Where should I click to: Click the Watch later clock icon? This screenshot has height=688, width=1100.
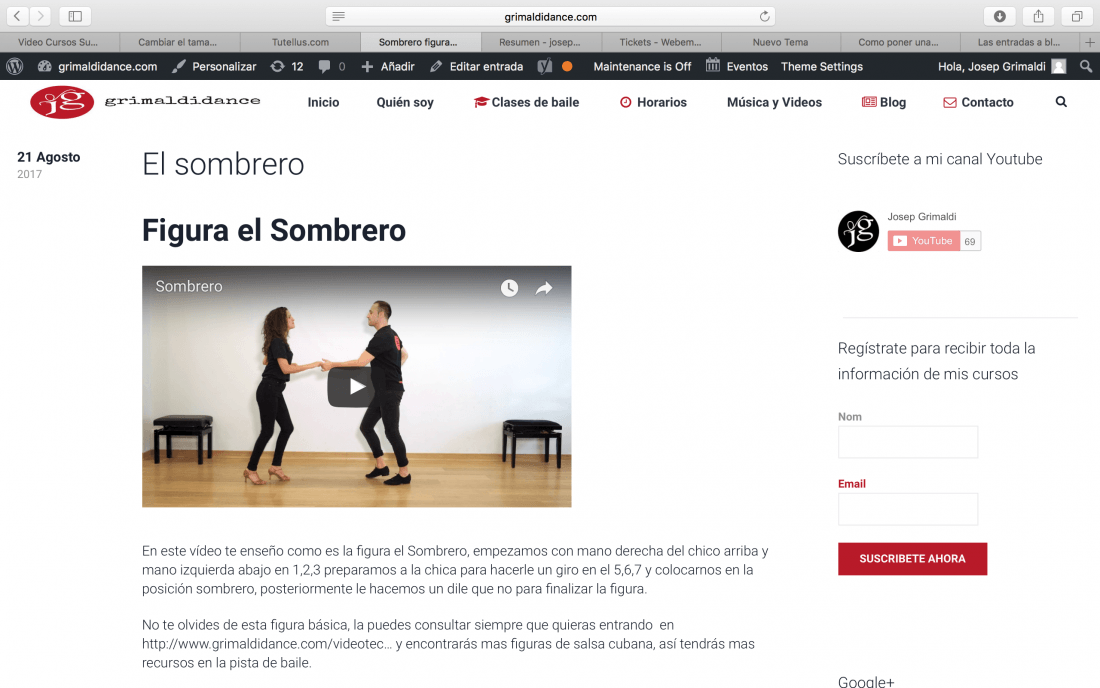coord(509,288)
